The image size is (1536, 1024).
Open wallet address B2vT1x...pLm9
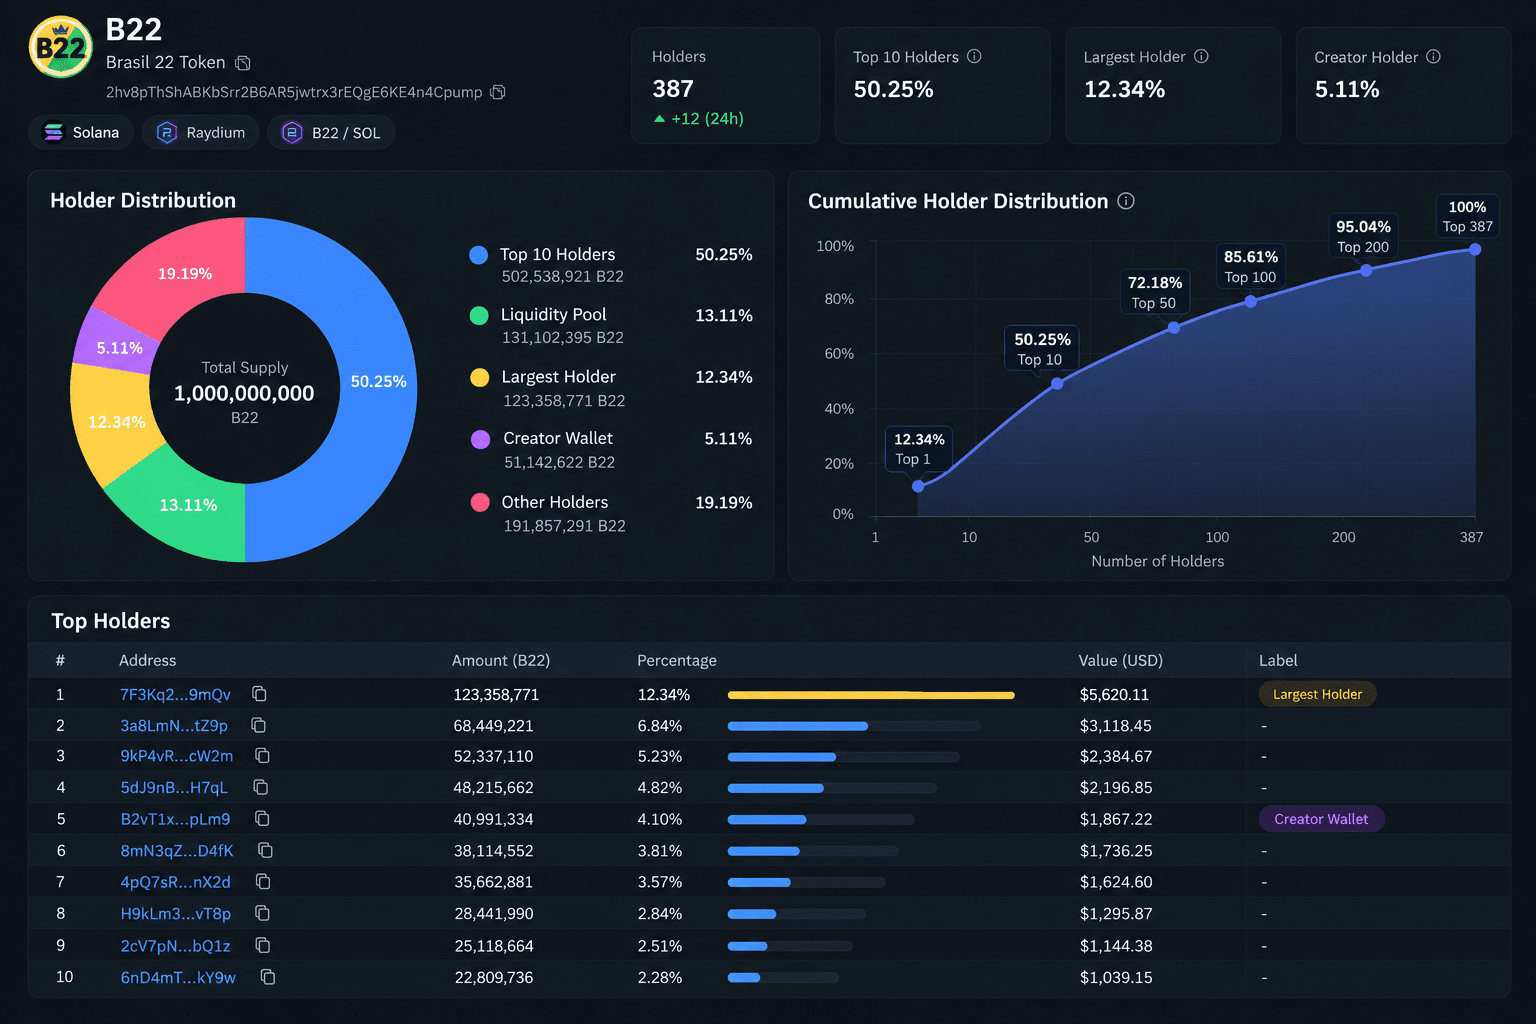175,819
